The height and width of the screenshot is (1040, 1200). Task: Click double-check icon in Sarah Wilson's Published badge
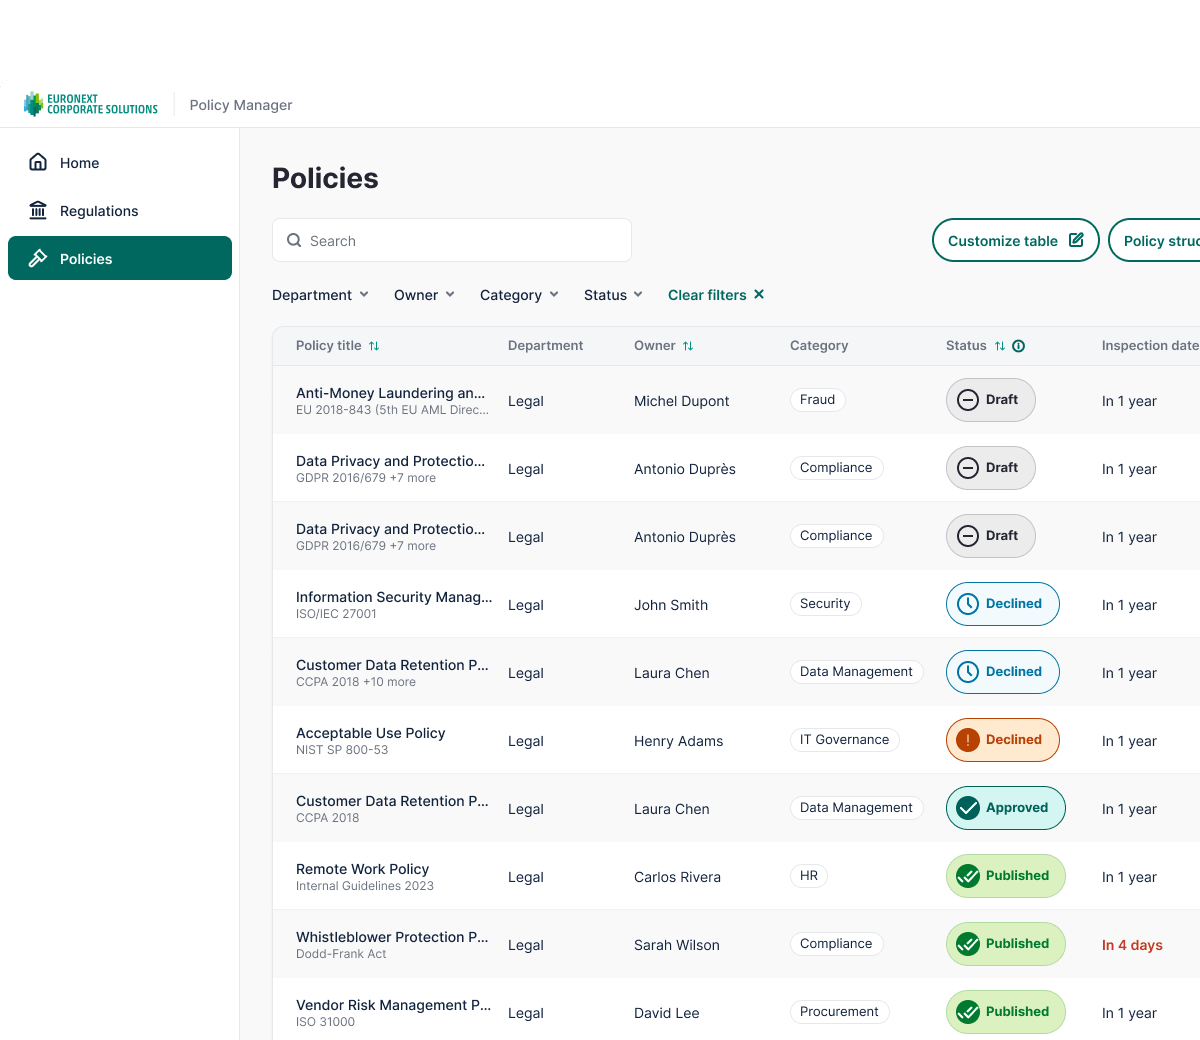click(x=968, y=944)
